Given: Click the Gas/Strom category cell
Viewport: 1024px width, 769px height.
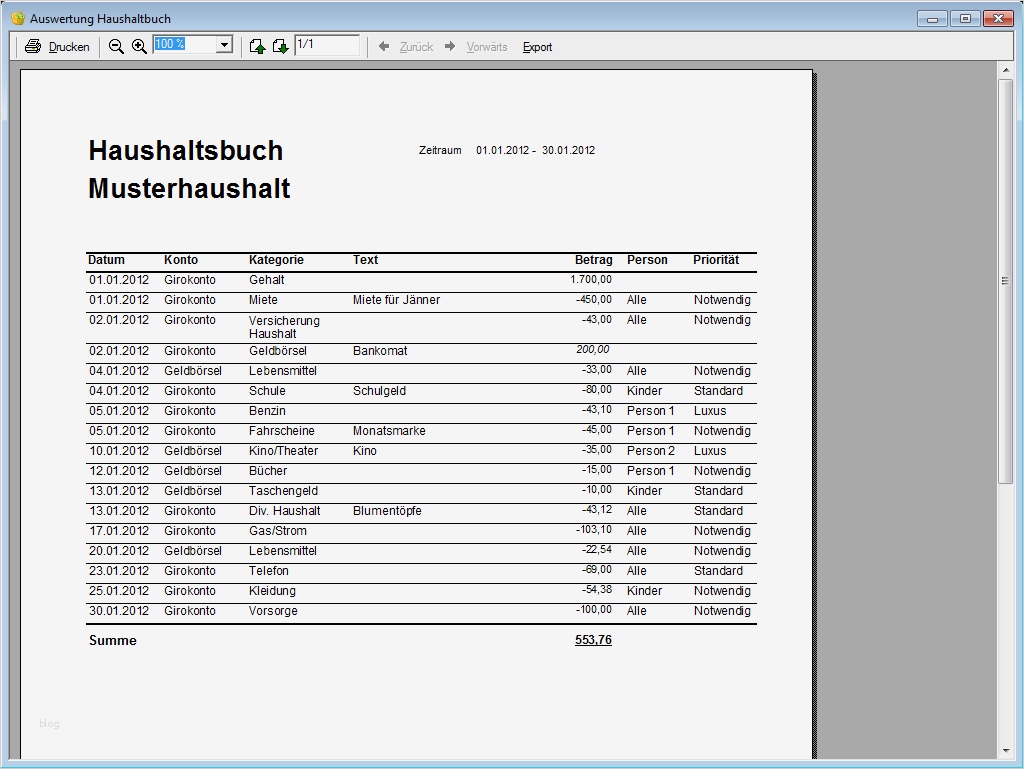Looking at the screenshot, I should pyautogui.click(x=278, y=531).
